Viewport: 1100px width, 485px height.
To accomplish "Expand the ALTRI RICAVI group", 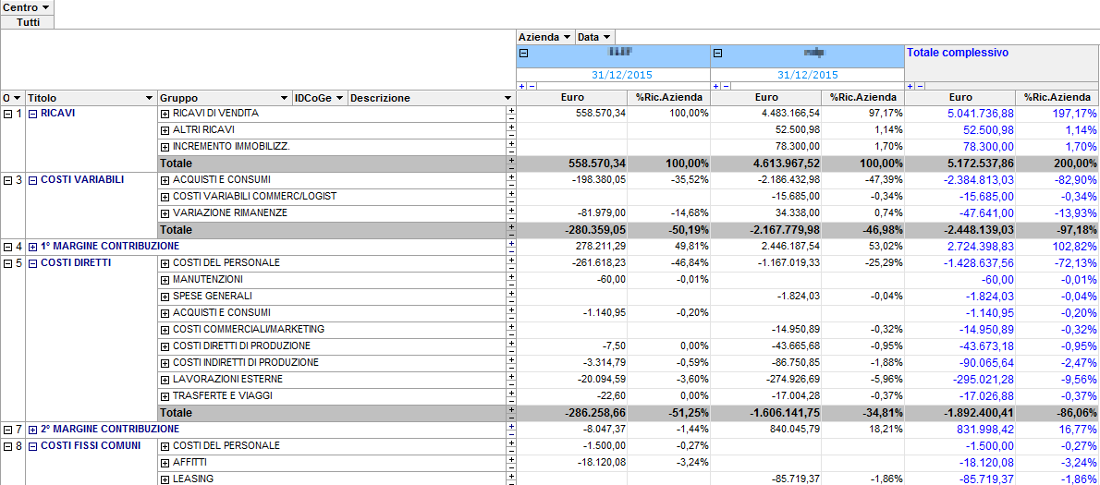I will click(x=166, y=131).
